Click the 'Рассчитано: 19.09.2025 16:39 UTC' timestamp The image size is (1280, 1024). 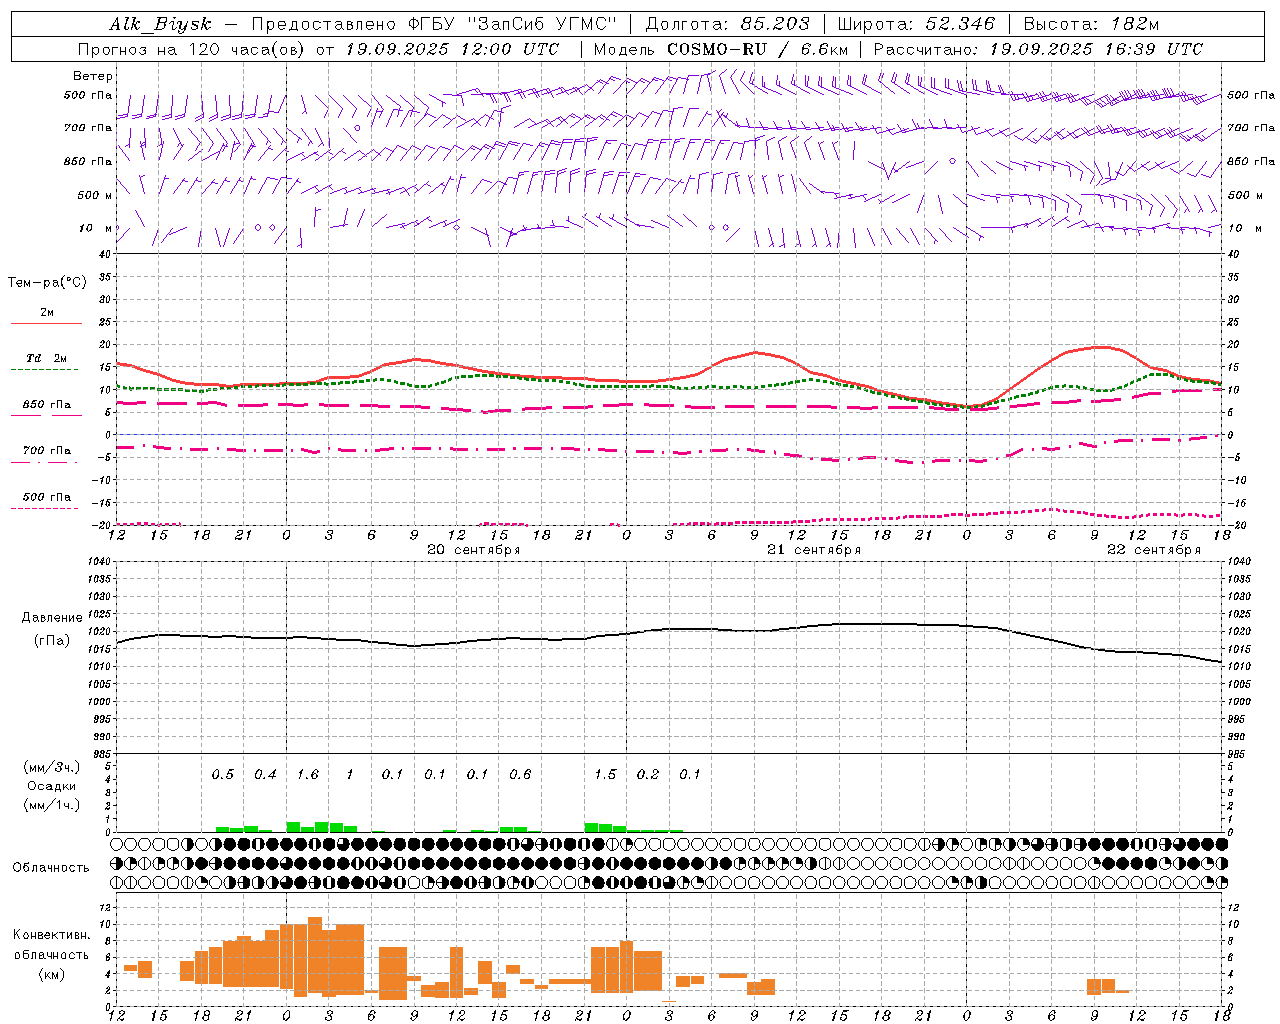point(1038,48)
